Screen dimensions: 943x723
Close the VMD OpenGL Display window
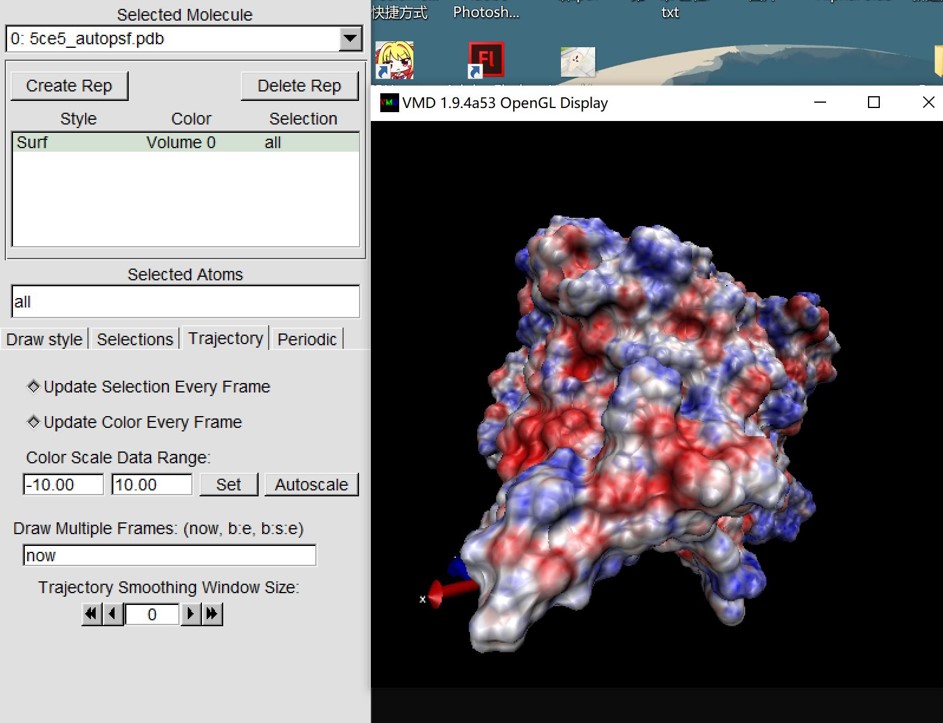pyautogui.click(x=928, y=103)
